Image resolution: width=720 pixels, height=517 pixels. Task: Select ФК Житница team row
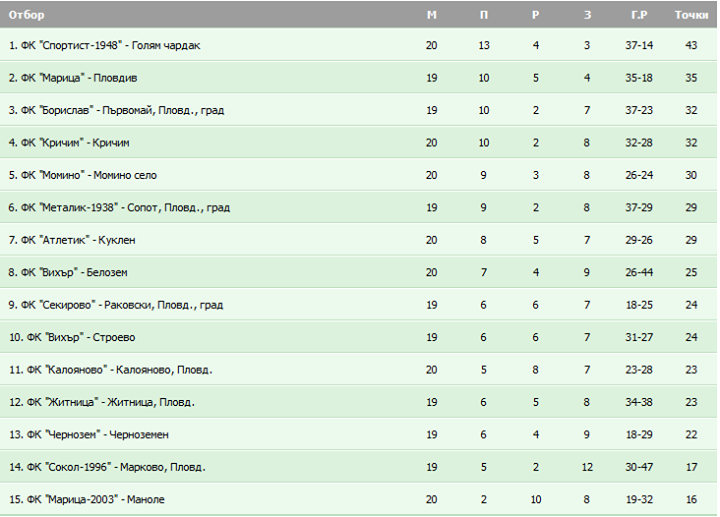click(358, 402)
